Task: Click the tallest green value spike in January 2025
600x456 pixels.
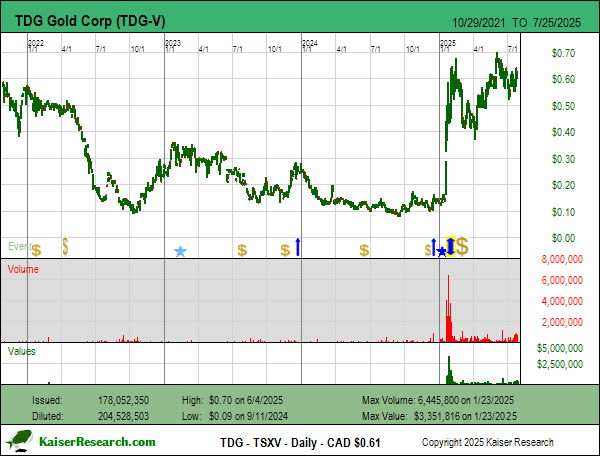Action: click(449, 370)
